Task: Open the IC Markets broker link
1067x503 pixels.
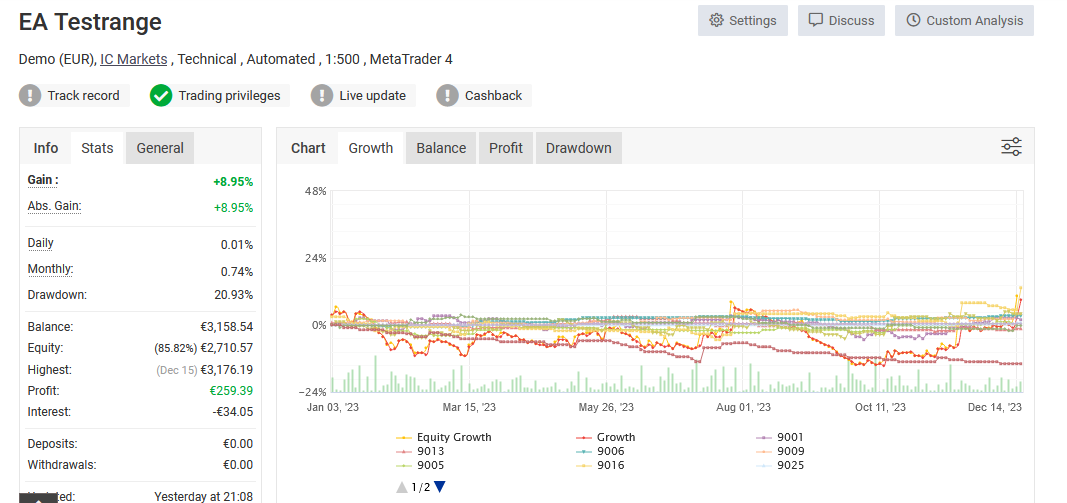Action: tap(133, 59)
